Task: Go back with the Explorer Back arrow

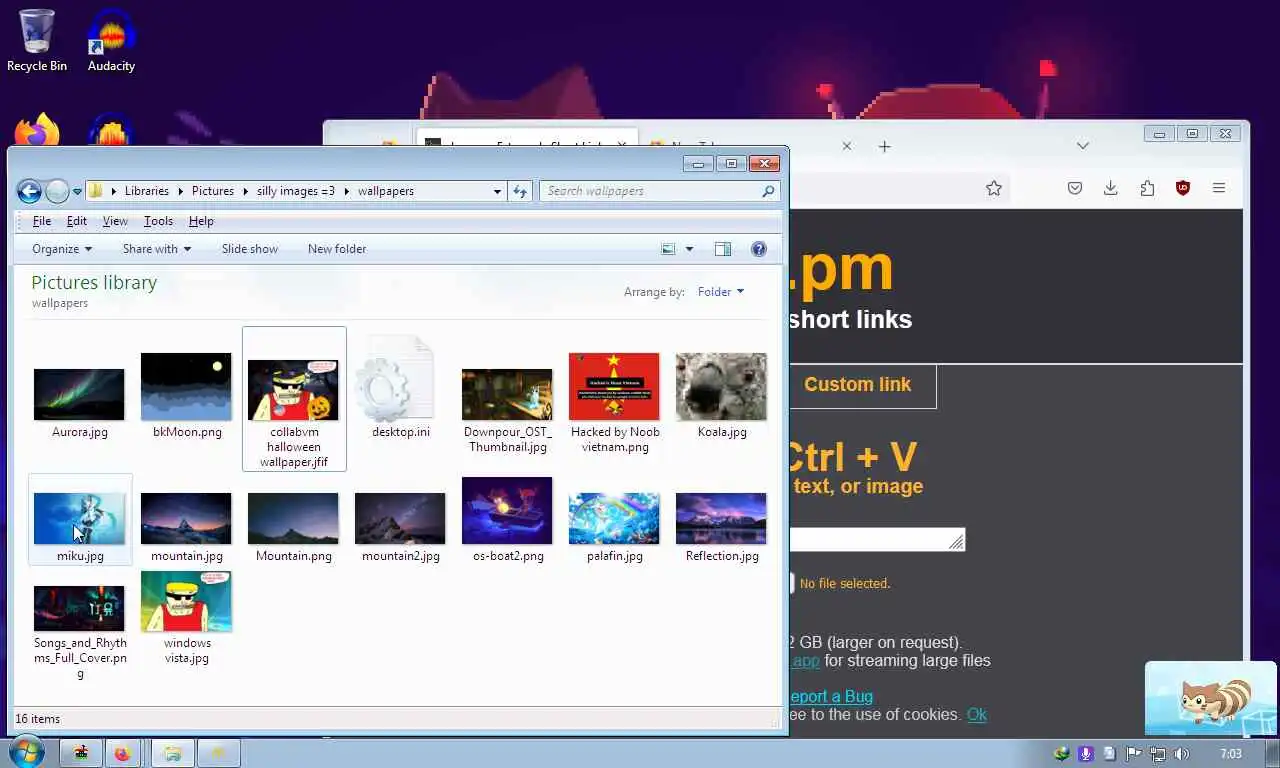Action: [29, 191]
